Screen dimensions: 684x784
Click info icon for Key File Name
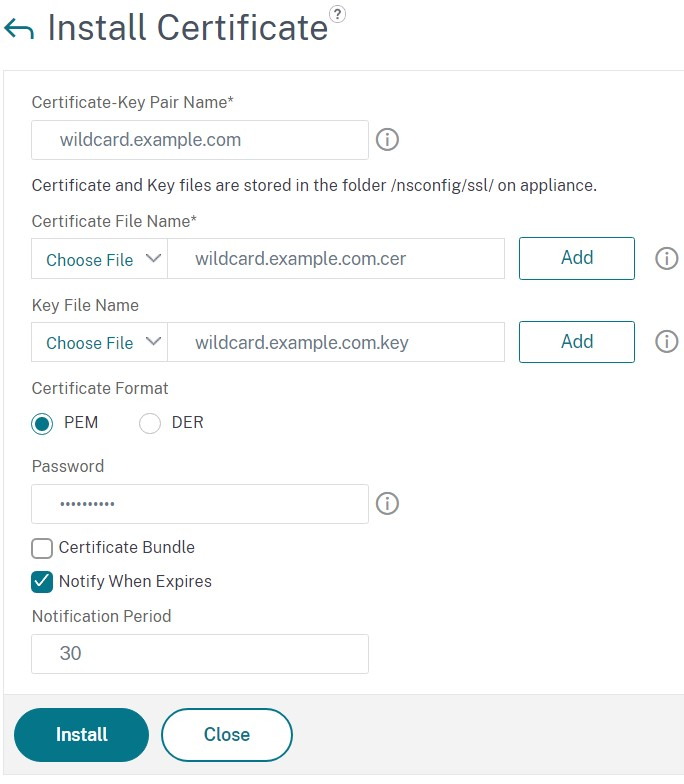click(666, 342)
